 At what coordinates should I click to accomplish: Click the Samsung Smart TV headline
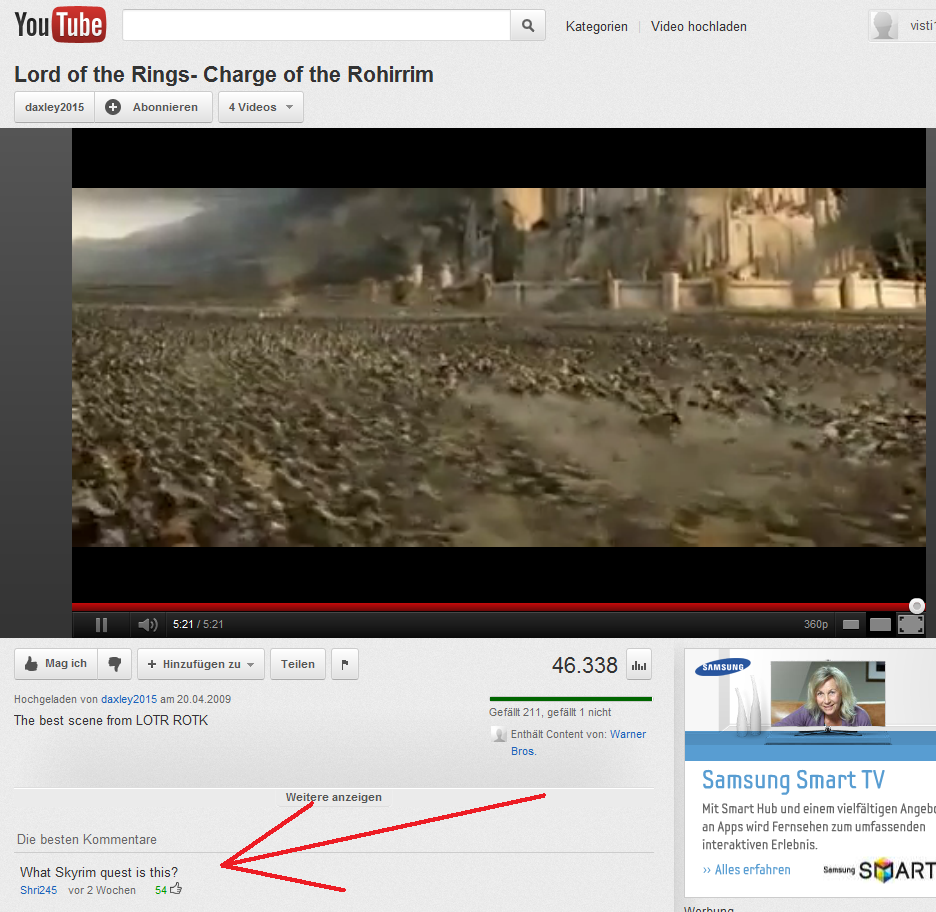pyautogui.click(x=793, y=780)
